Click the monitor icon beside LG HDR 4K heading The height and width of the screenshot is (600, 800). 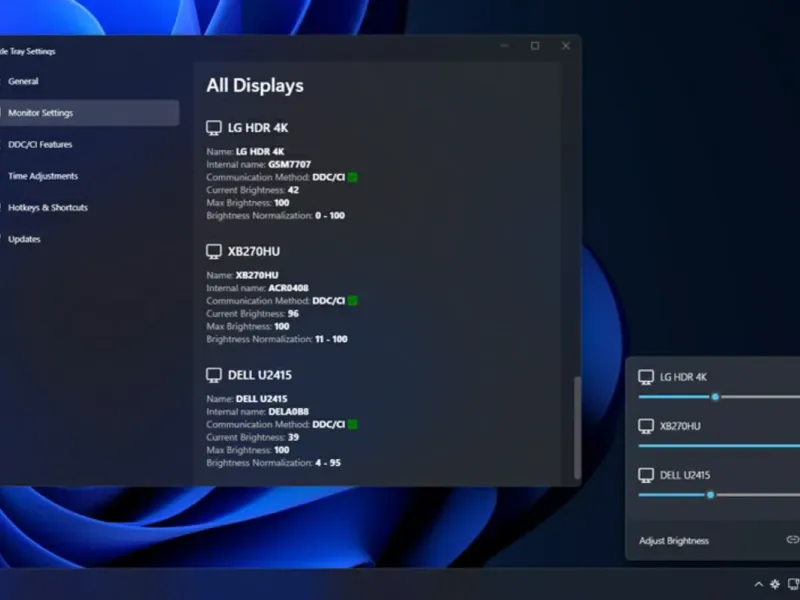214,128
